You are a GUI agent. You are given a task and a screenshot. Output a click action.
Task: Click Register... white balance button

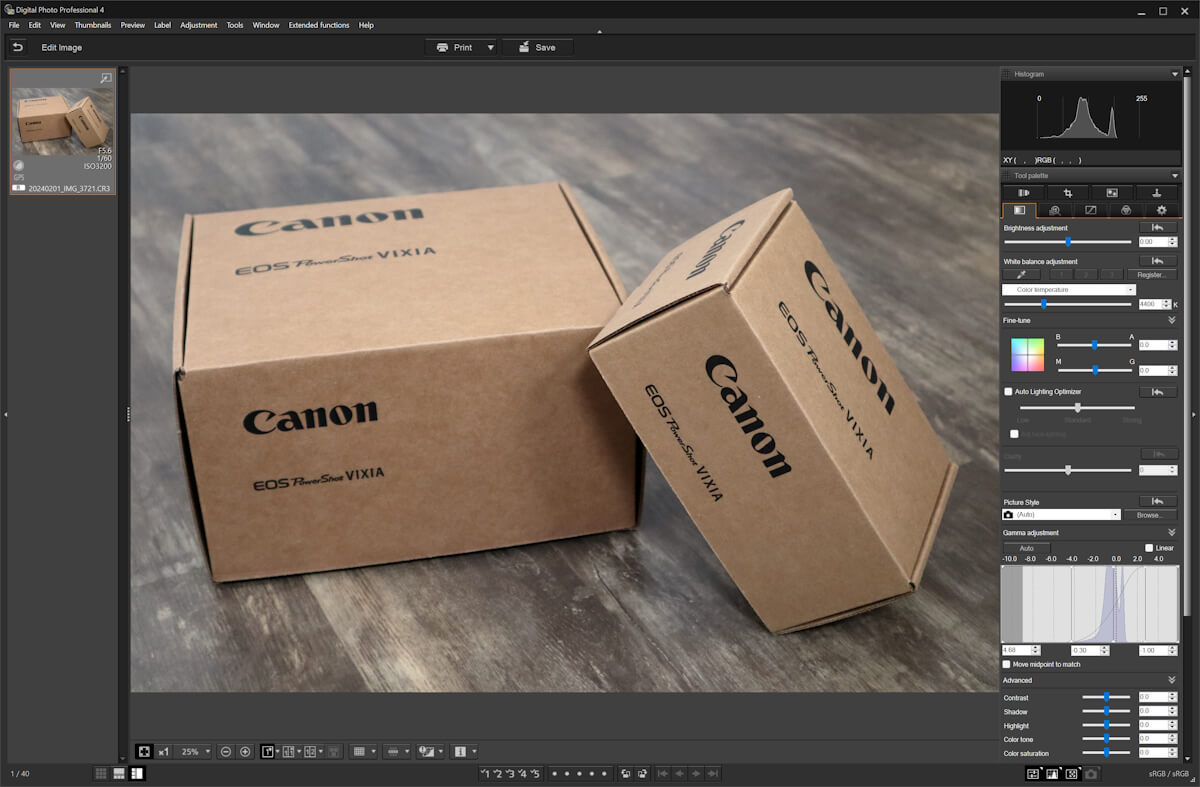(x=1151, y=274)
